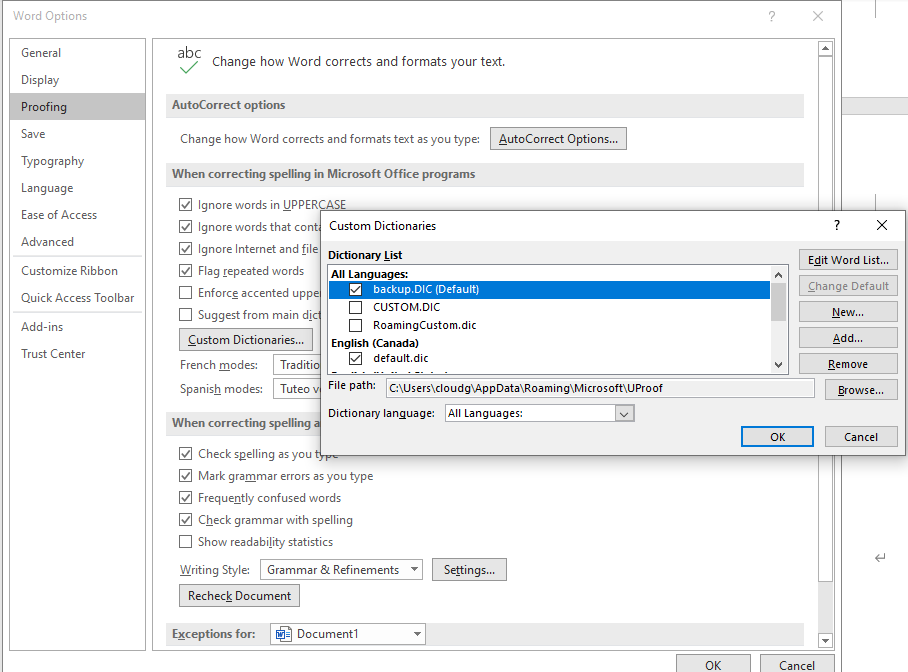The image size is (908, 672).
Task: Toggle Flag repeated words checkbox
Action: (x=185, y=271)
